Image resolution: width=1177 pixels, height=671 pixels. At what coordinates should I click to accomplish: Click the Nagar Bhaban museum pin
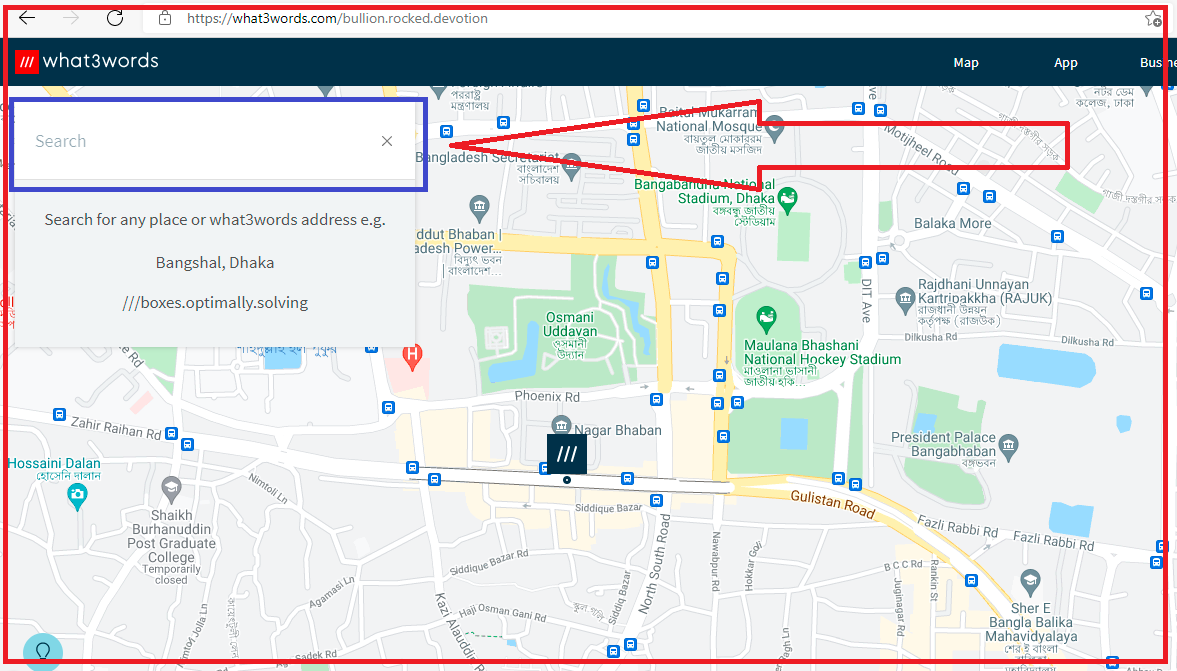pyautogui.click(x=561, y=426)
